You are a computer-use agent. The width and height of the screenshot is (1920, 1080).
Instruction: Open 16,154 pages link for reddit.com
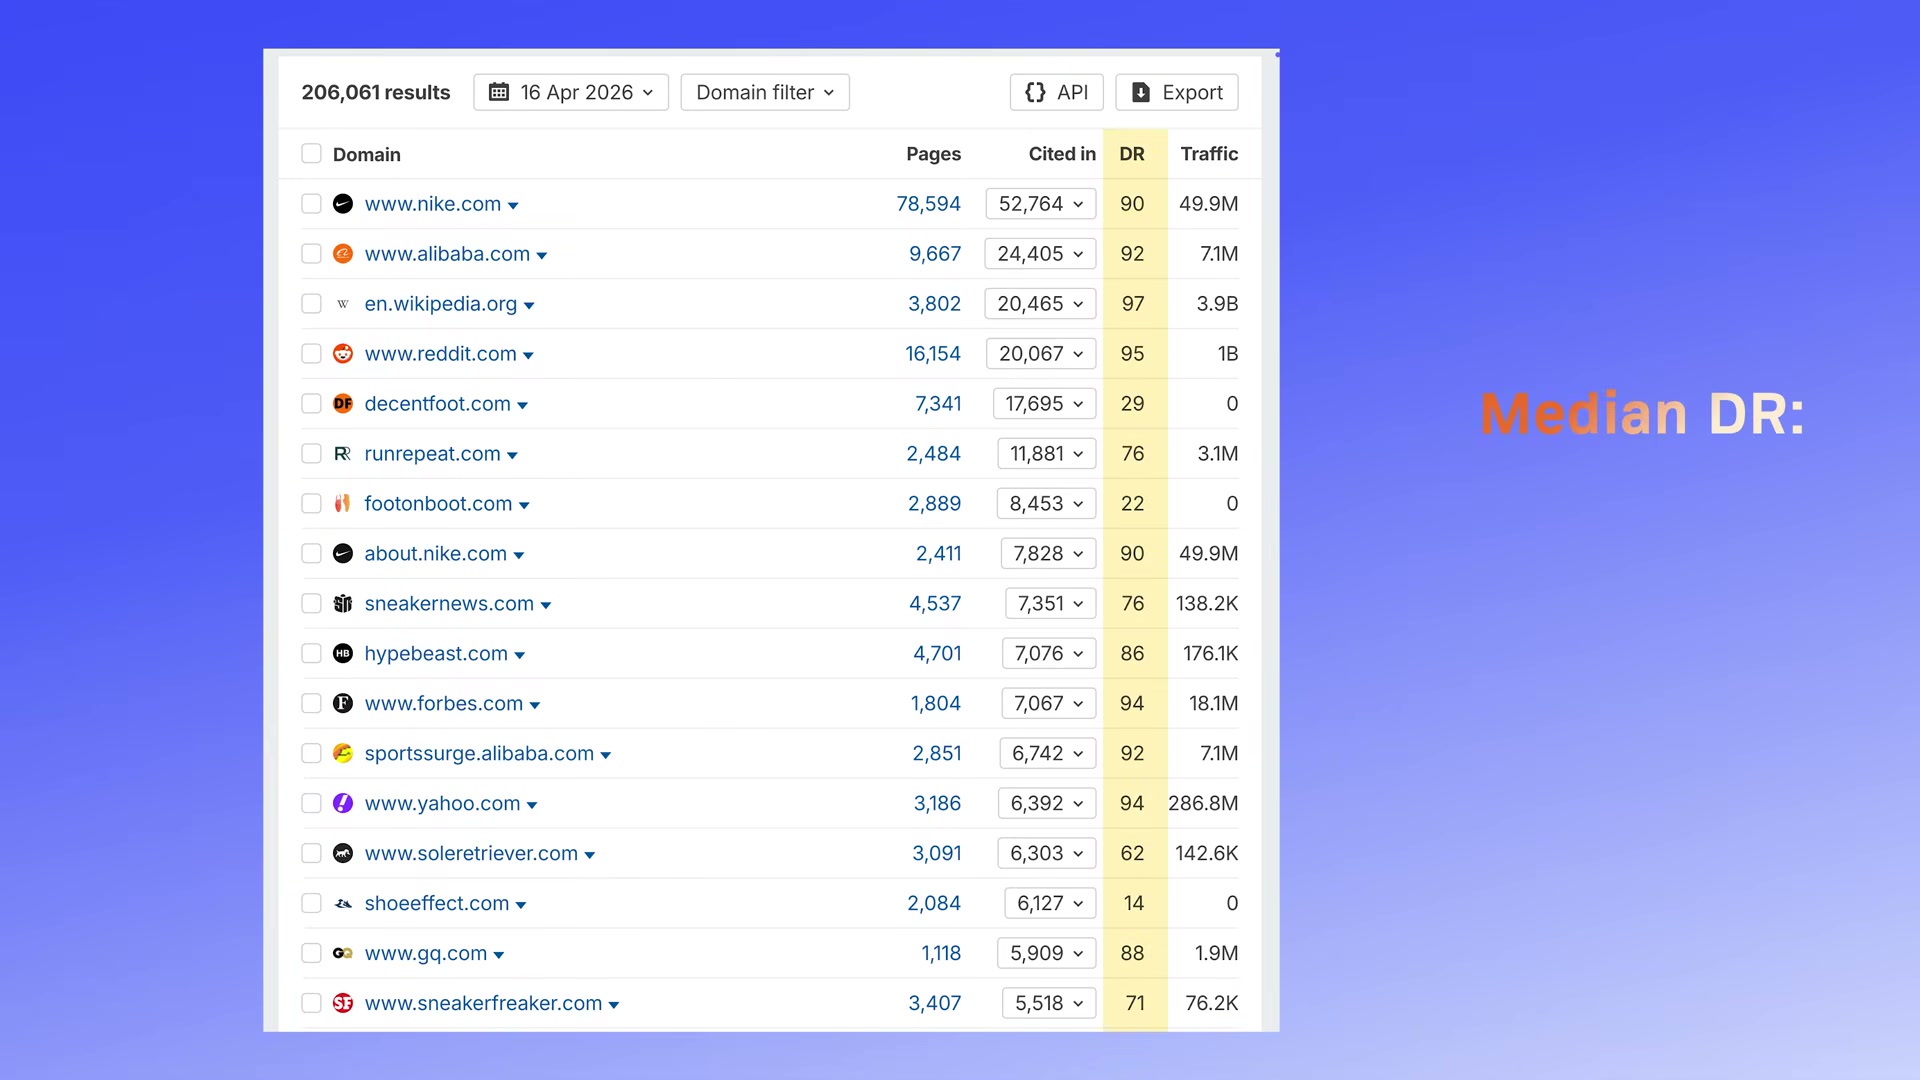click(933, 354)
